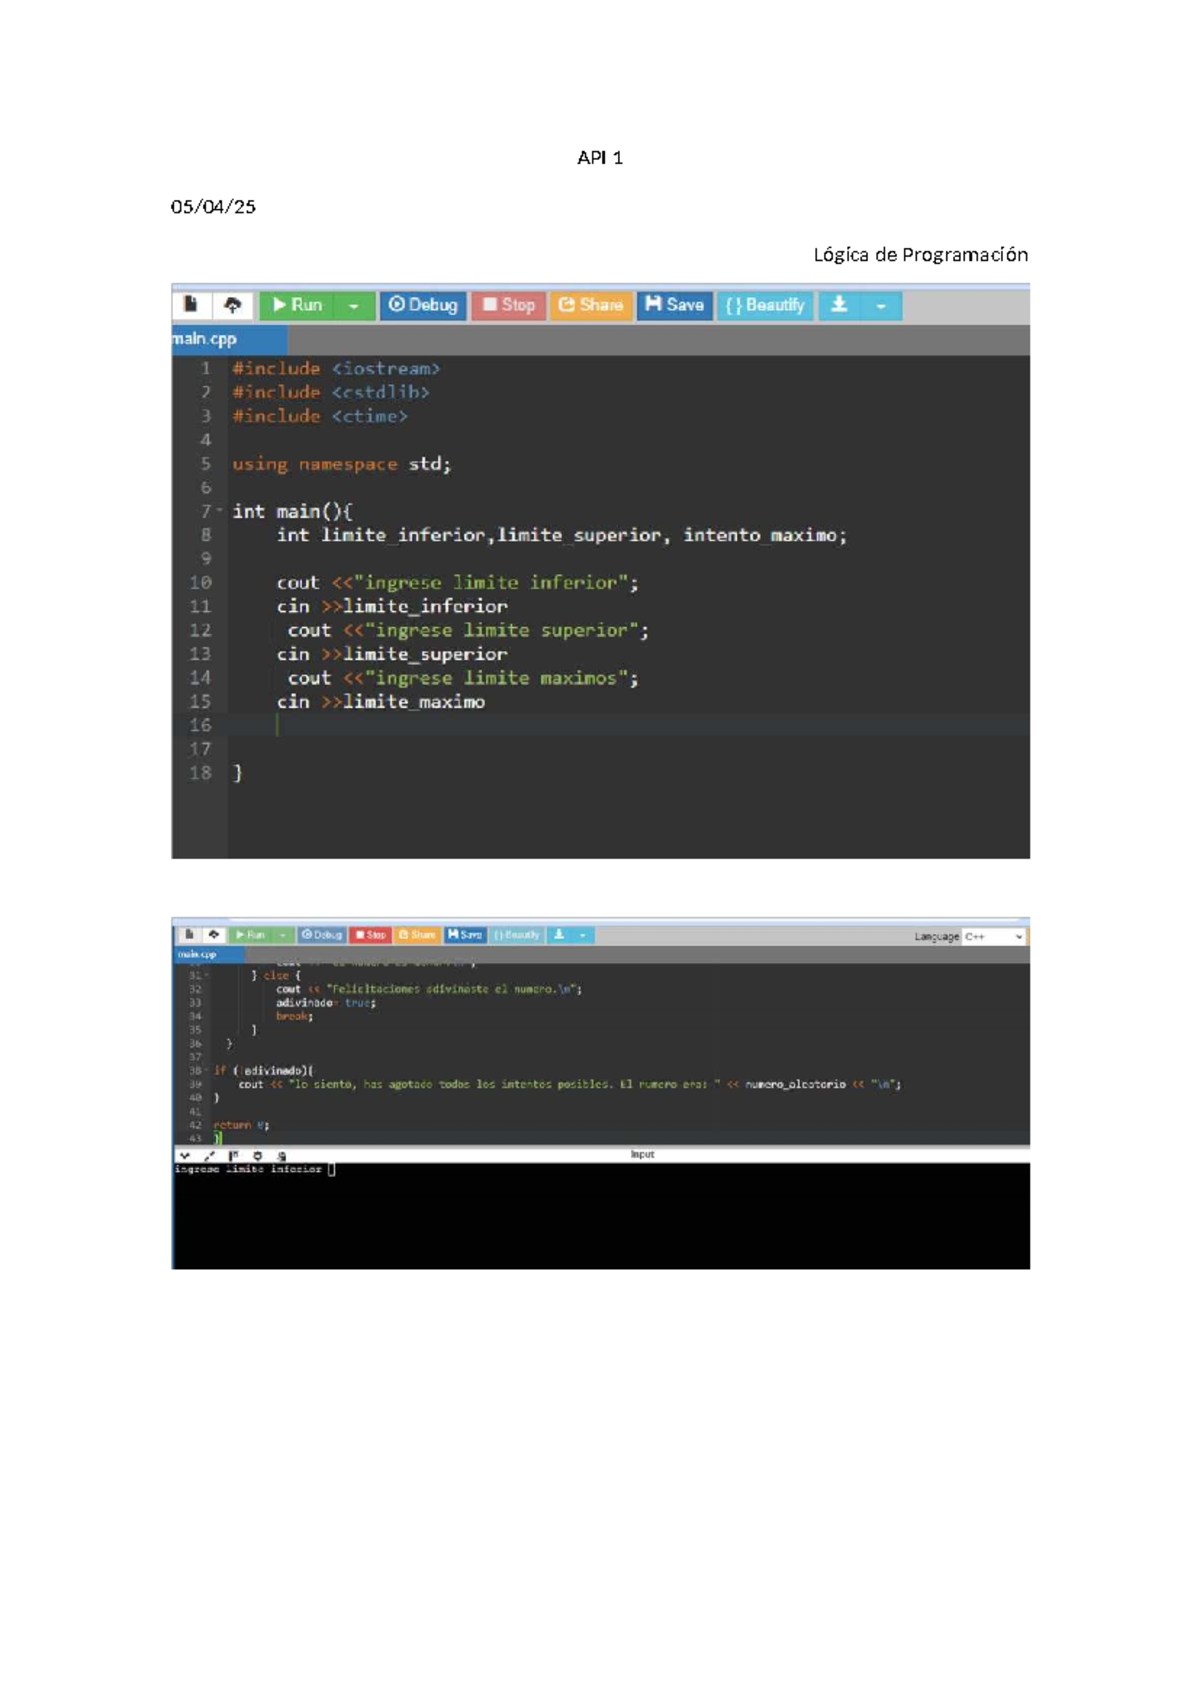This screenshot has height=1696, width=1200.
Task: Click the New File icon in the upper editor
Action: pos(192,305)
